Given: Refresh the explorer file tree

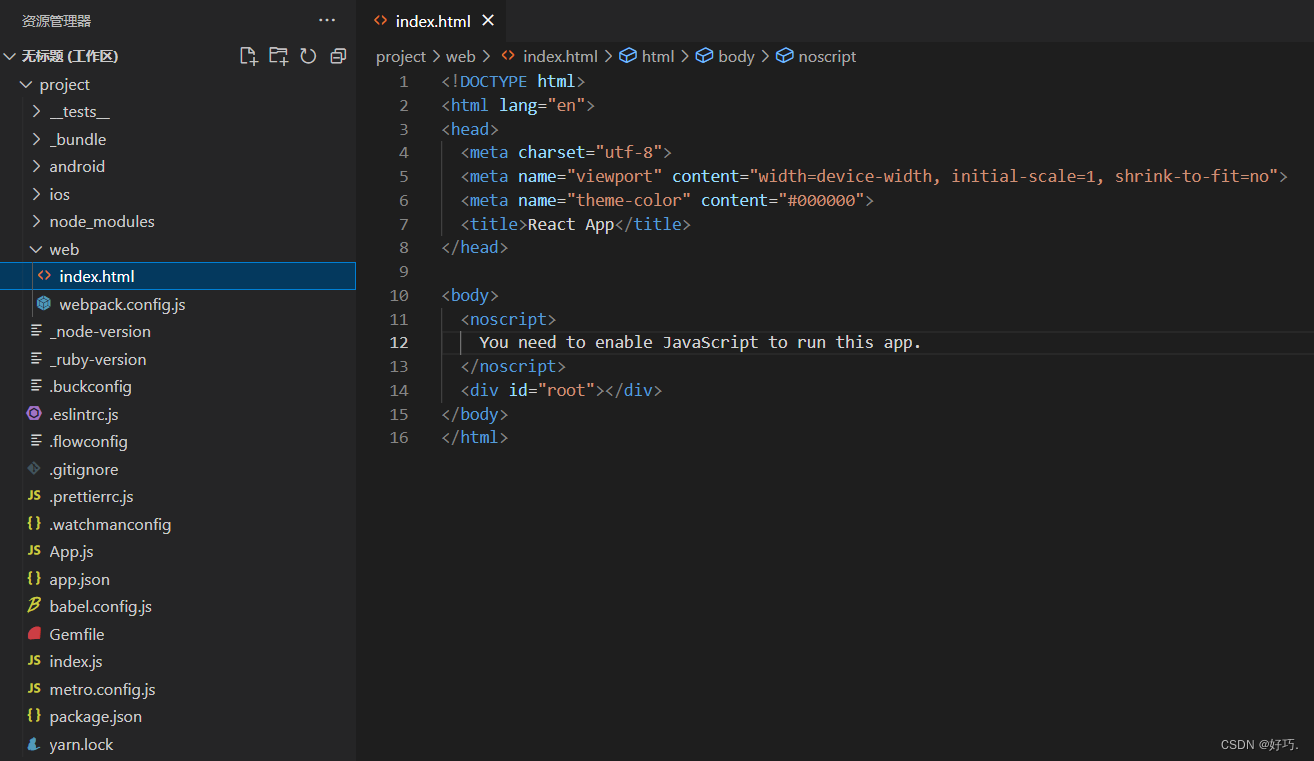Looking at the screenshot, I should (308, 56).
